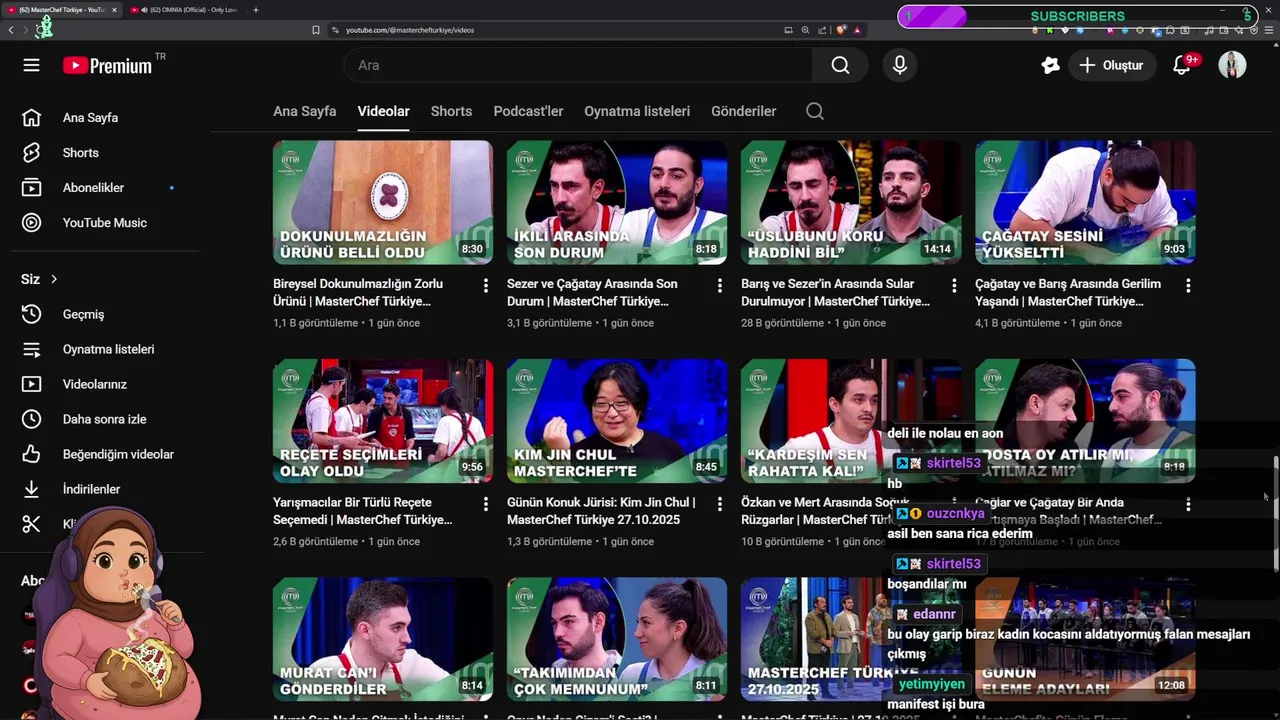Open options for Barış ve Sezer'in video
This screenshot has width=1280, height=720.
click(x=954, y=286)
